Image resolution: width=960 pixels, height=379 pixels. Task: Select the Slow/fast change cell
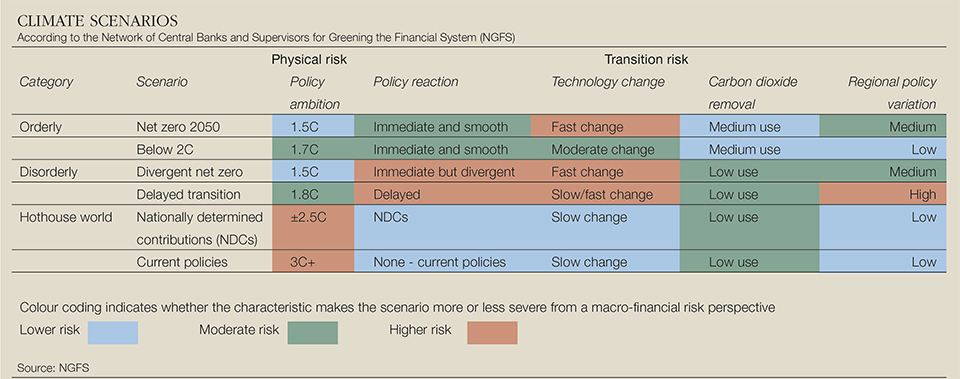(605, 195)
